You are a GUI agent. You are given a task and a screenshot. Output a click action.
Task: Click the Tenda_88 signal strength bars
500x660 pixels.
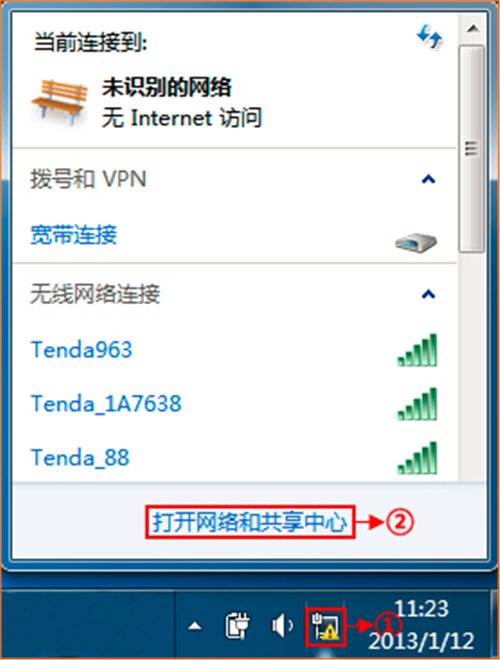[x=417, y=458]
